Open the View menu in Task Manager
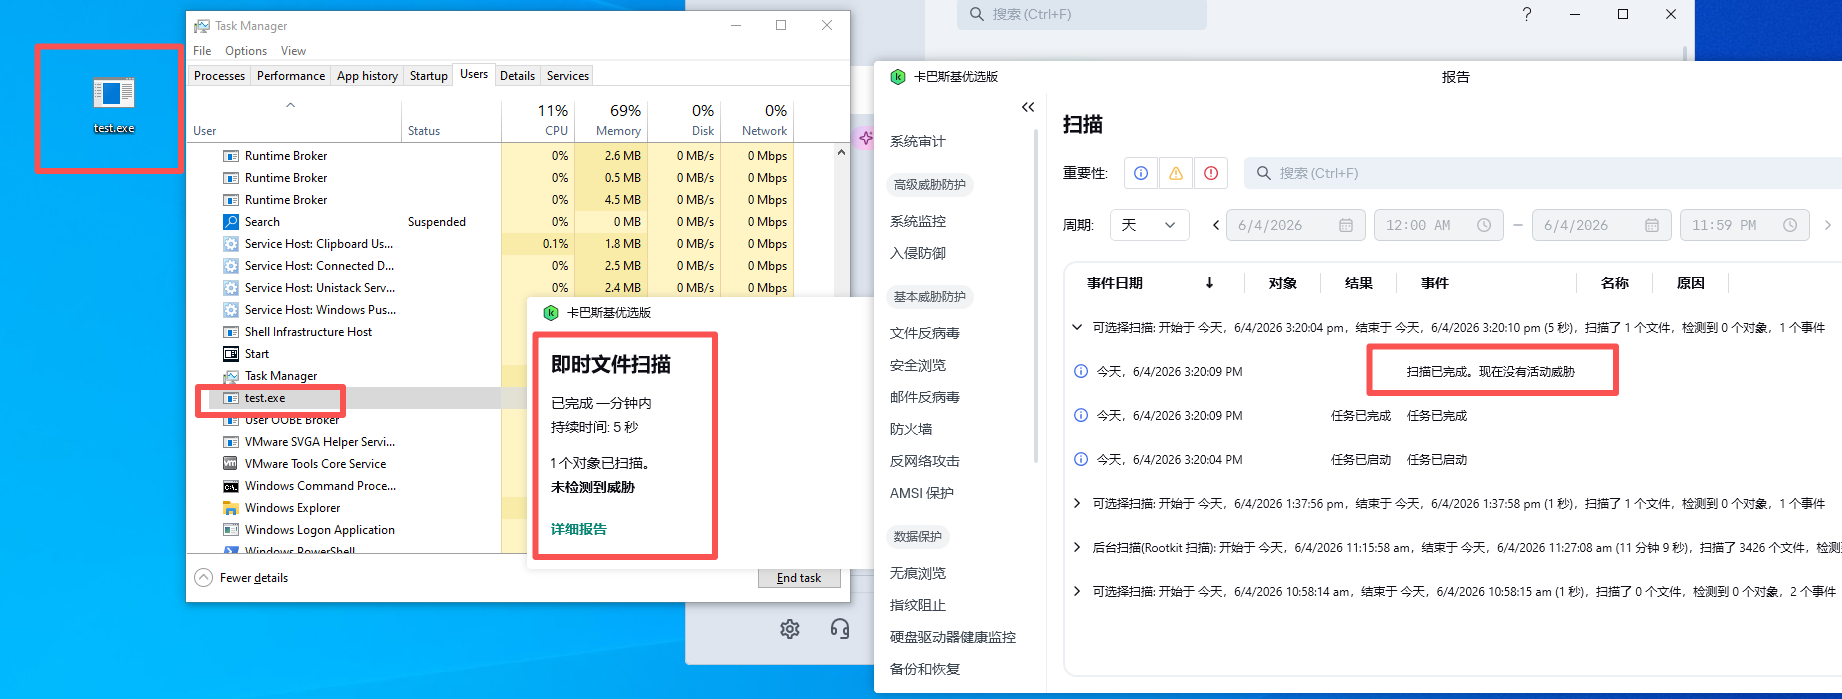Viewport: 1842px width, 699px height. 293,51
